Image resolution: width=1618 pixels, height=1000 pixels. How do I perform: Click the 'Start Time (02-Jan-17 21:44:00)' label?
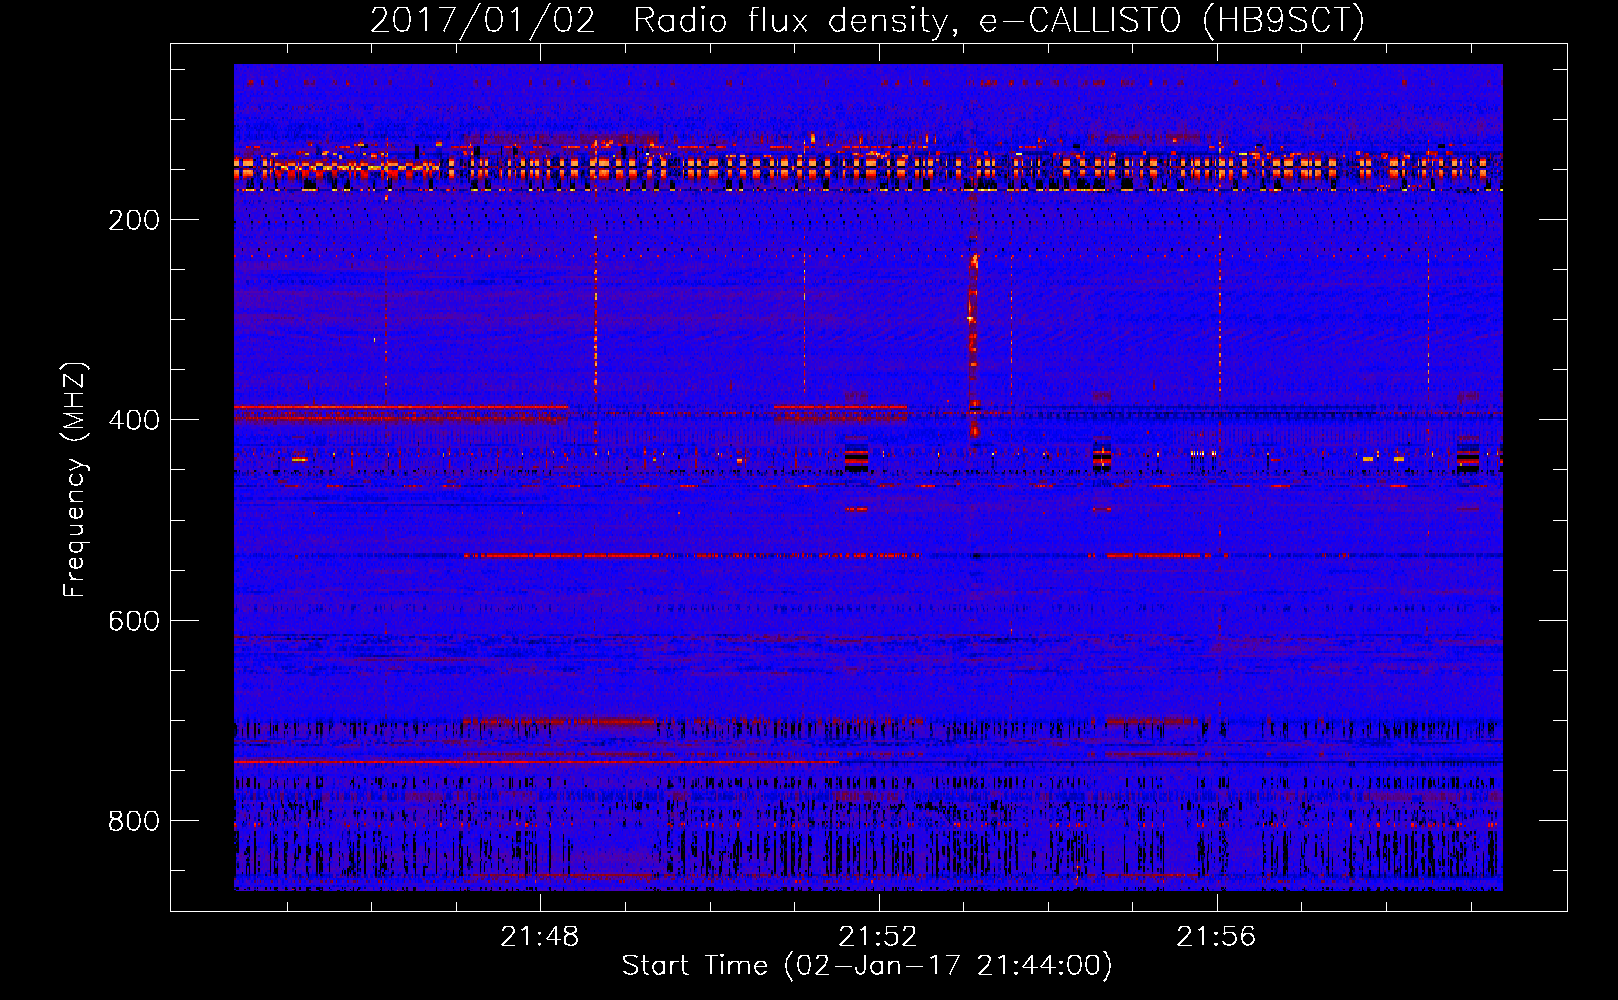867,966
